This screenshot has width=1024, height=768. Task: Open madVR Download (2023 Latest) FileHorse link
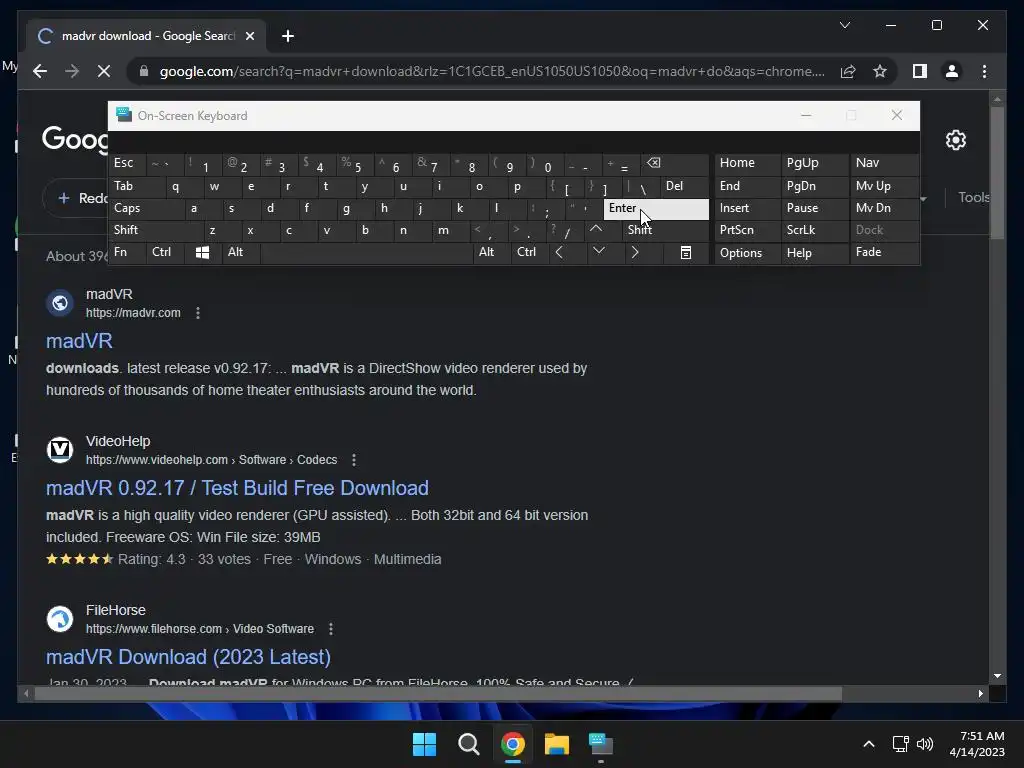coord(188,657)
